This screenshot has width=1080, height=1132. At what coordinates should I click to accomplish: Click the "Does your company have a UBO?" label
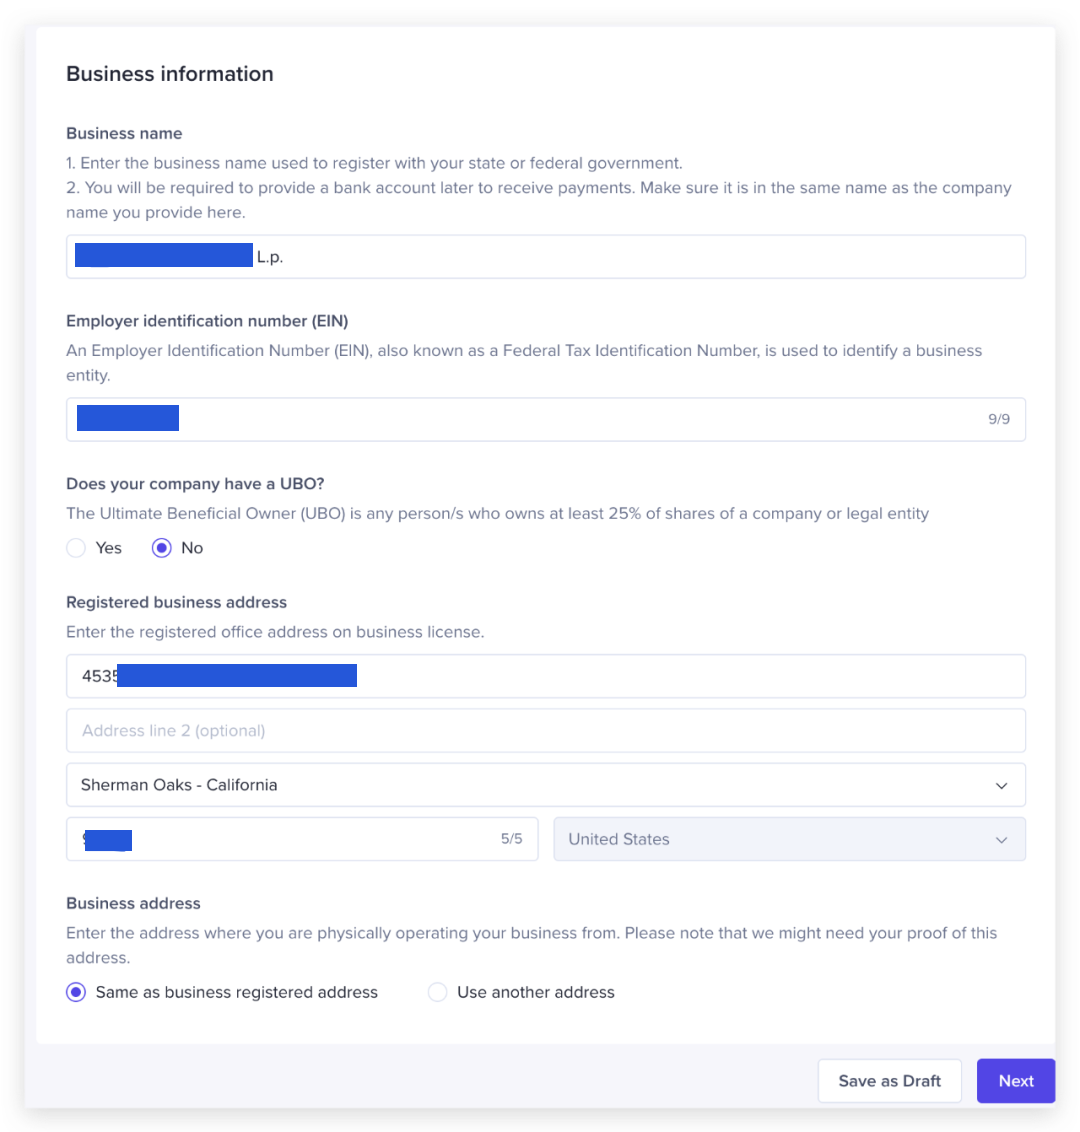[195, 484]
